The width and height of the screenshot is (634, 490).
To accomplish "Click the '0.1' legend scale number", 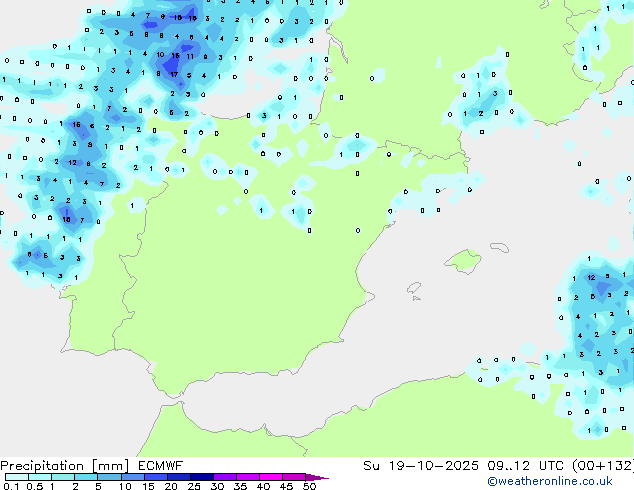I will tap(11, 486).
